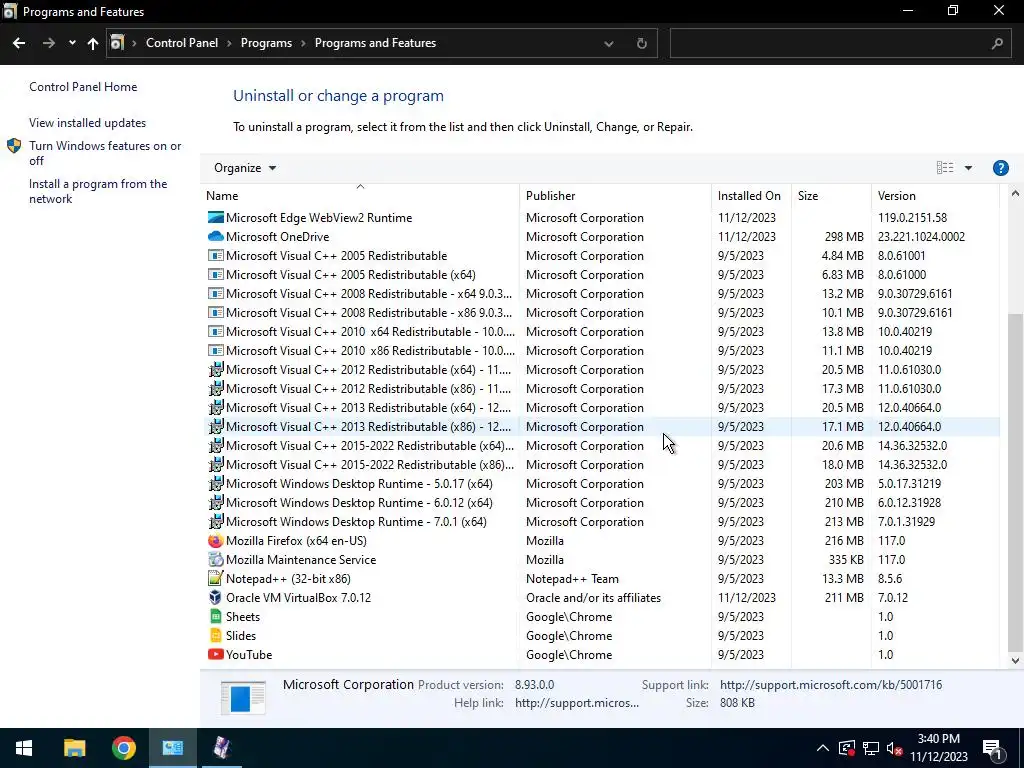Viewport: 1024px width, 768px height.
Task: Go up one level with up arrow
Action: 93,43
